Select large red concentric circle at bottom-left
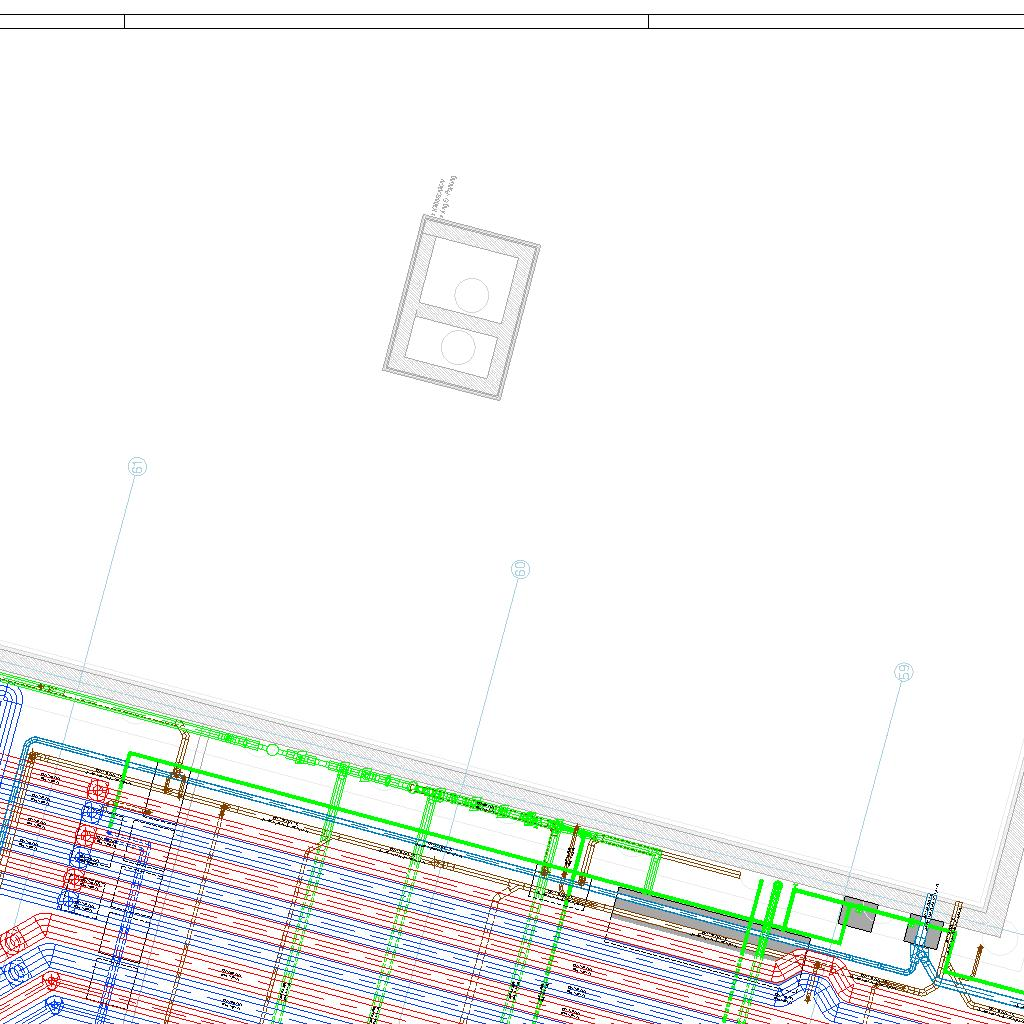 tap(14, 942)
